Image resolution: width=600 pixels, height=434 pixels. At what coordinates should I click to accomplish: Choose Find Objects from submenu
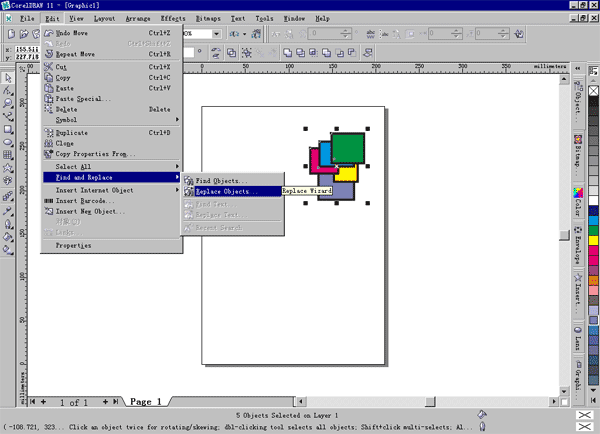pos(233,180)
